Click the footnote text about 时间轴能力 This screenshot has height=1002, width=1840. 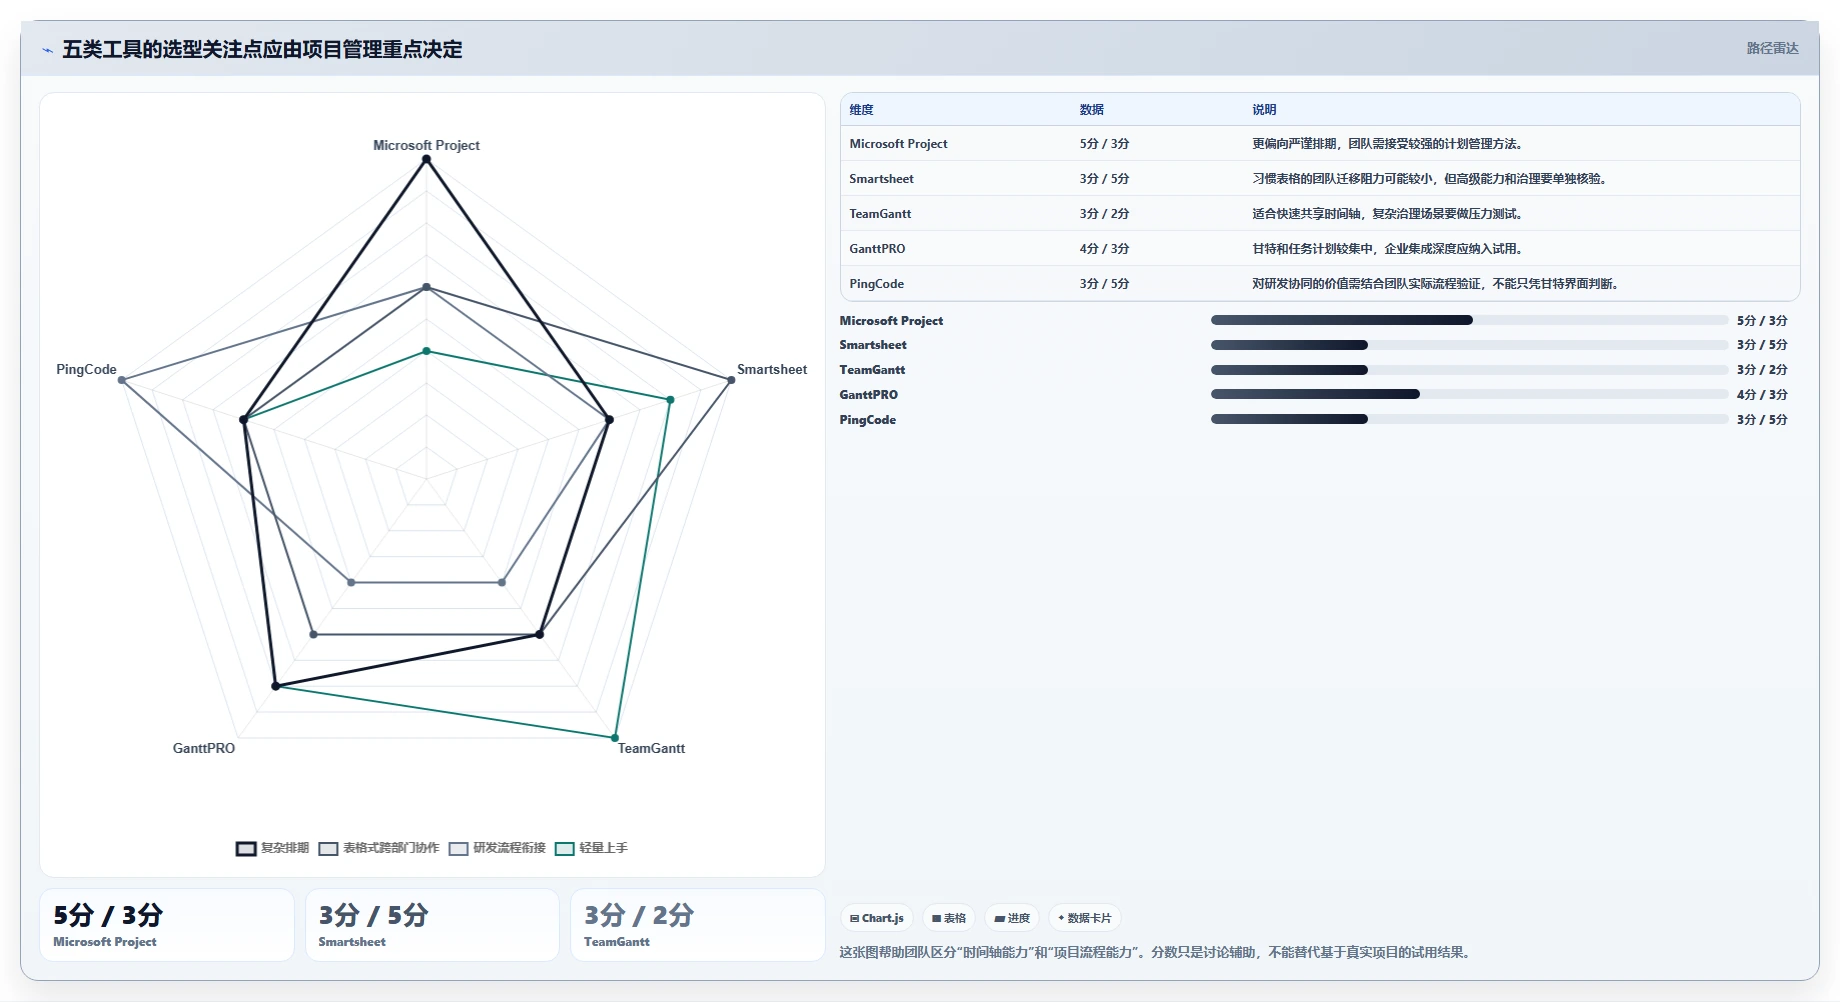pos(1155,952)
